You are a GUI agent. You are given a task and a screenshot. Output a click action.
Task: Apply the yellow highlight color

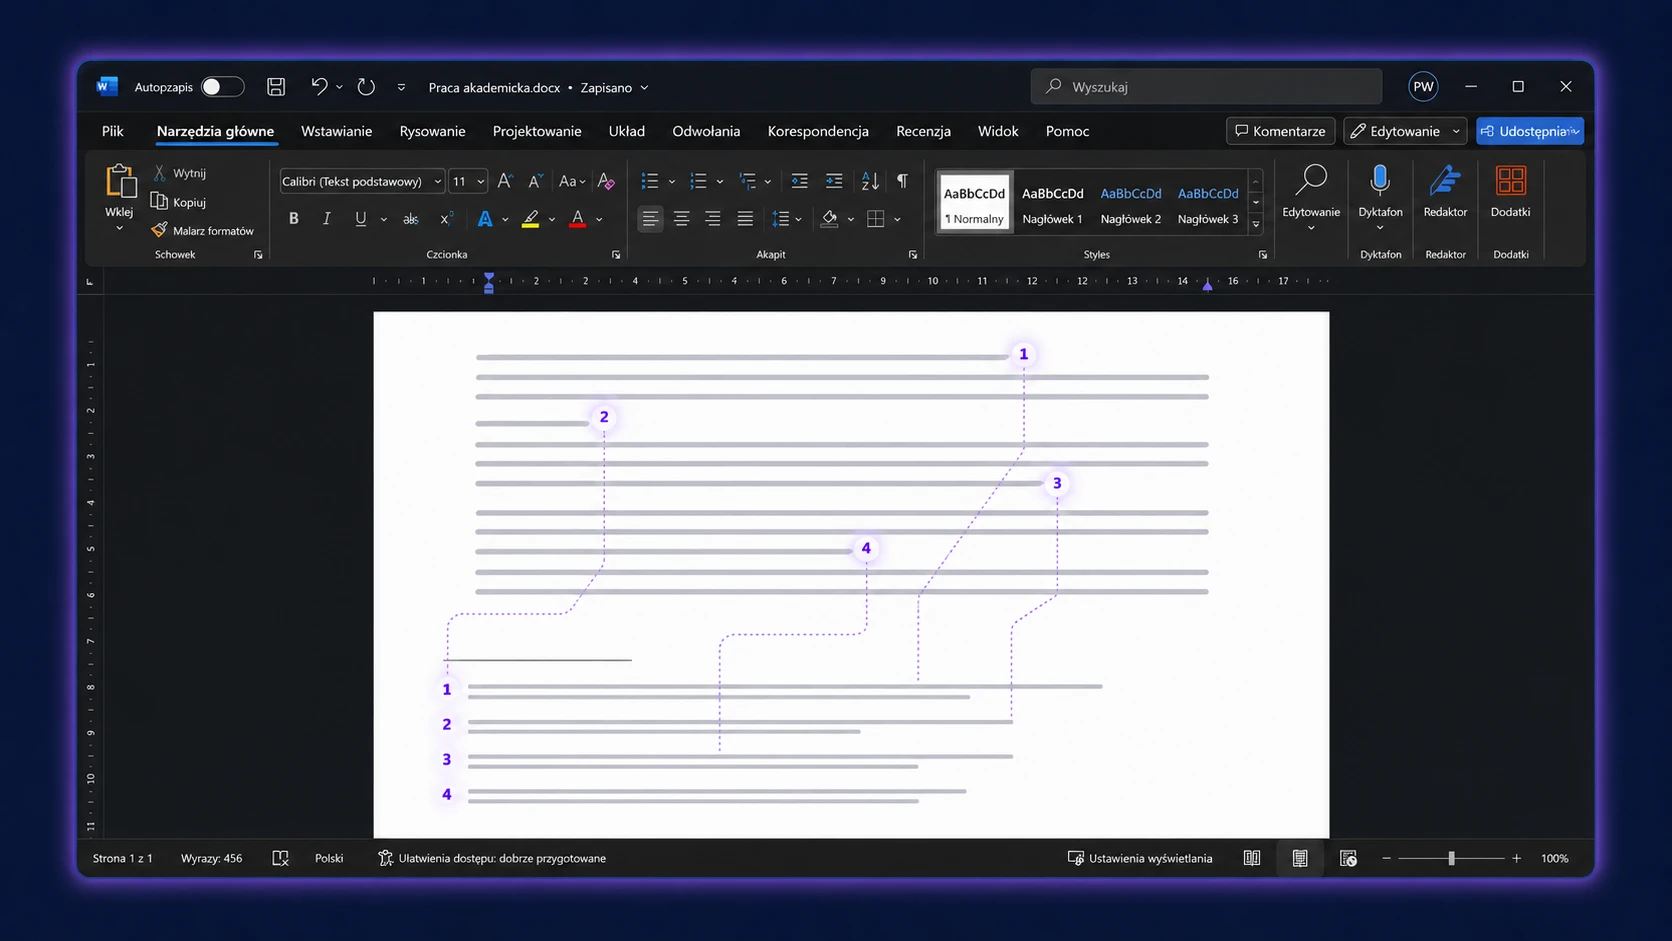click(530, 219)
